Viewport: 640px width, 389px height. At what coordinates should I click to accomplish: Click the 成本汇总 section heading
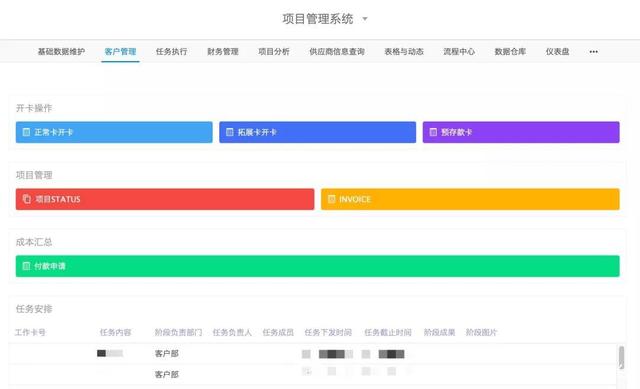pos(34,242)
